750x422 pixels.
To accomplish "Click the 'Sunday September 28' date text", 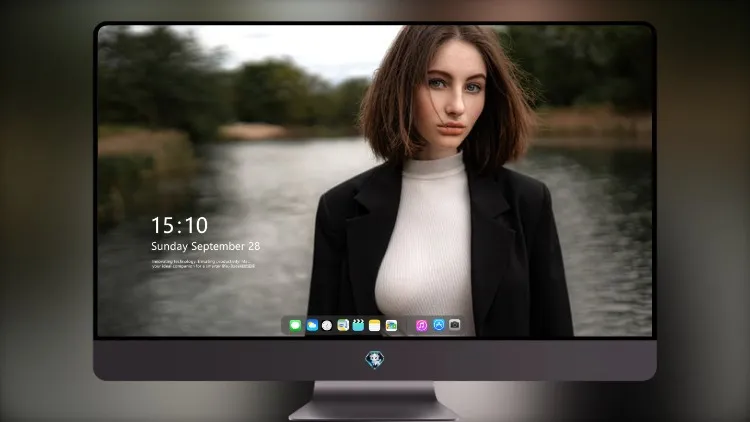I will (x=206, y=246).
